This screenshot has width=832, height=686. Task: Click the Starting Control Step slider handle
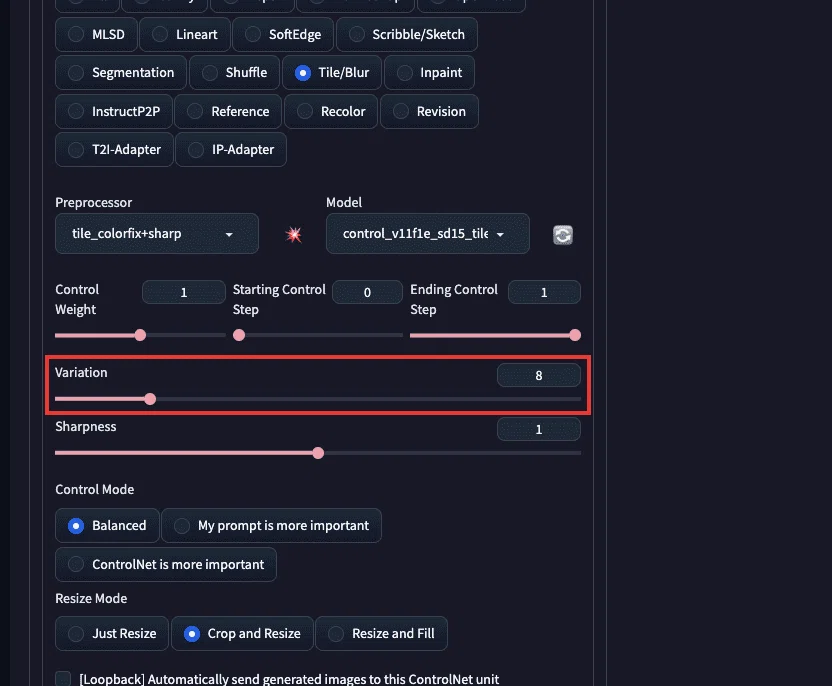[x=239, y=335]
